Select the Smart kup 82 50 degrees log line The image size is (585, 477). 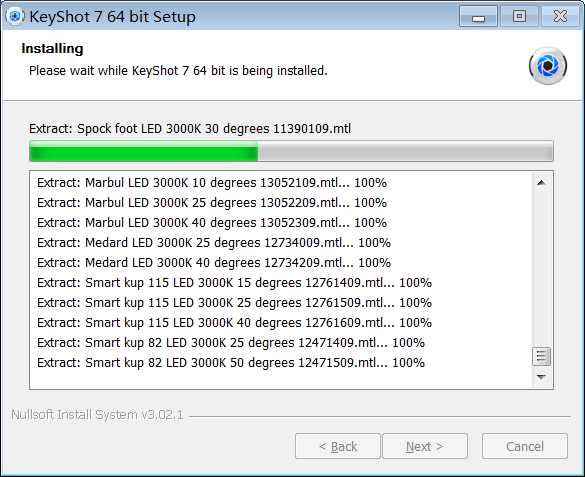coord(231,363)
